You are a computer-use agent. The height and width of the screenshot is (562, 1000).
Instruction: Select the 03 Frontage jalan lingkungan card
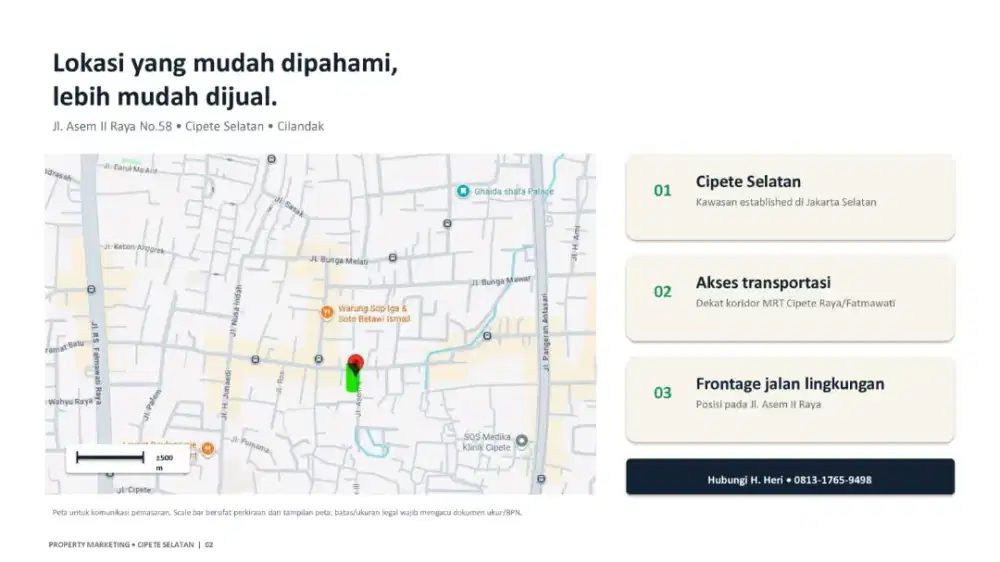(x=790, y=400)
